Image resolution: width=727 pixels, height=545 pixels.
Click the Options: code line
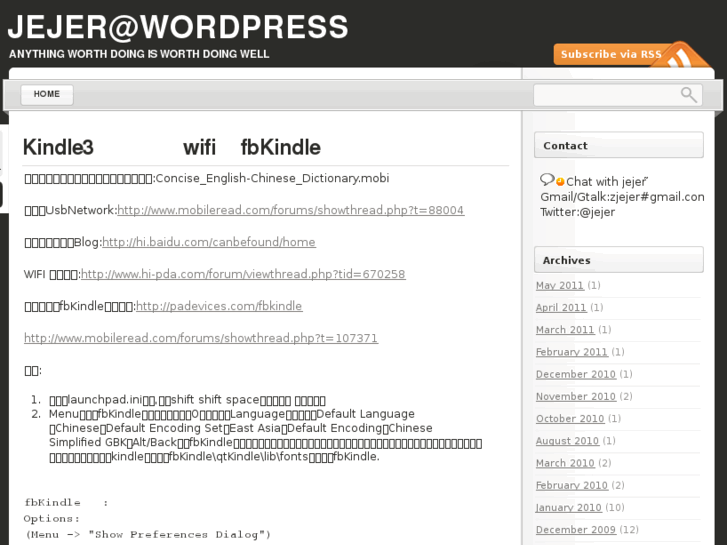pos(51,519)
